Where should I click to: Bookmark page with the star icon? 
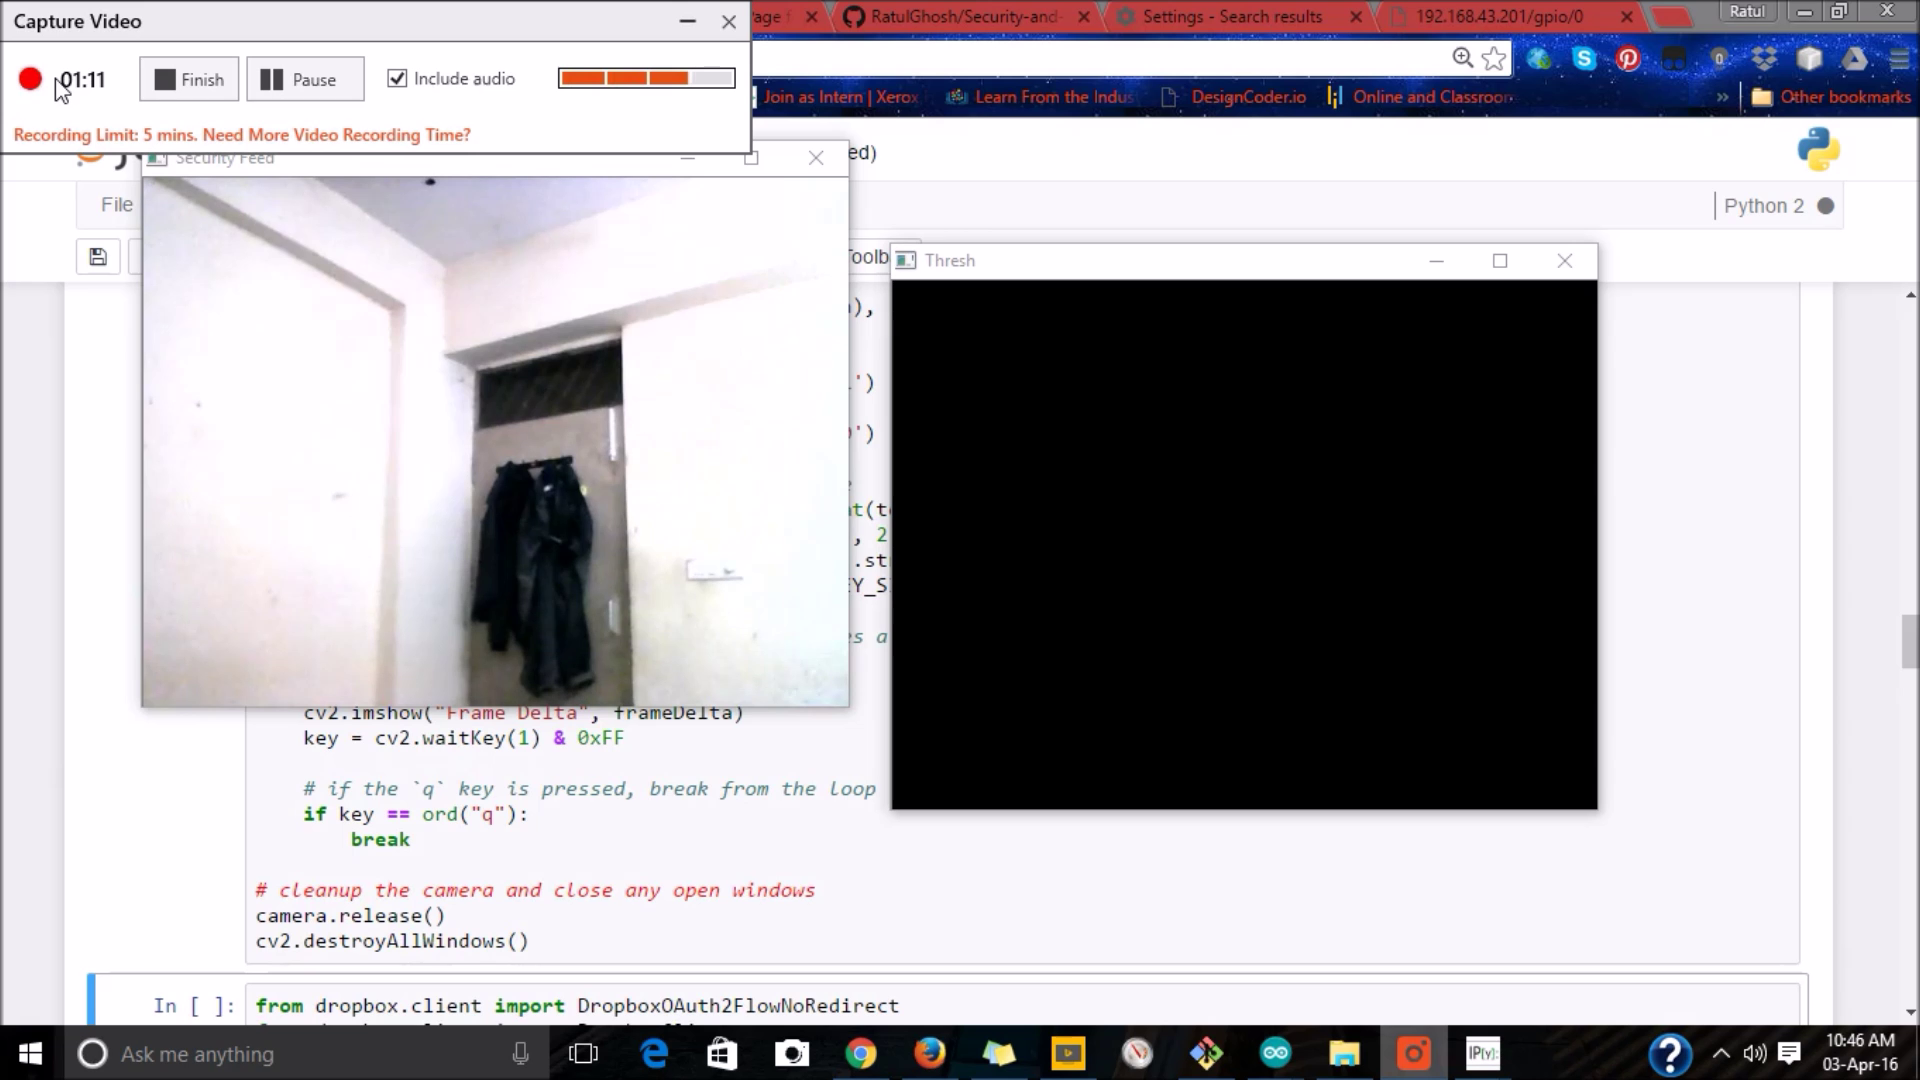click(1494, 59)
